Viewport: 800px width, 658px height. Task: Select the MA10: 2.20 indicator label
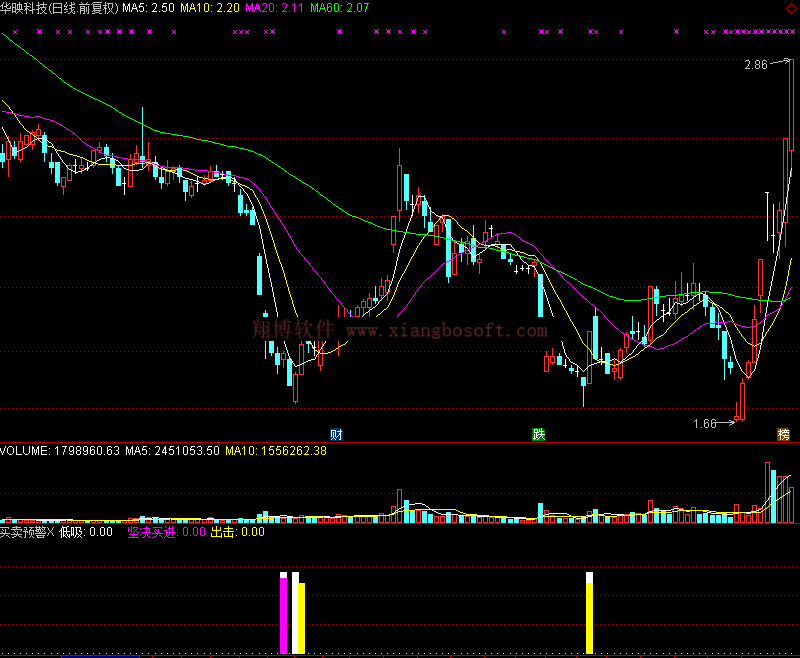210,8
